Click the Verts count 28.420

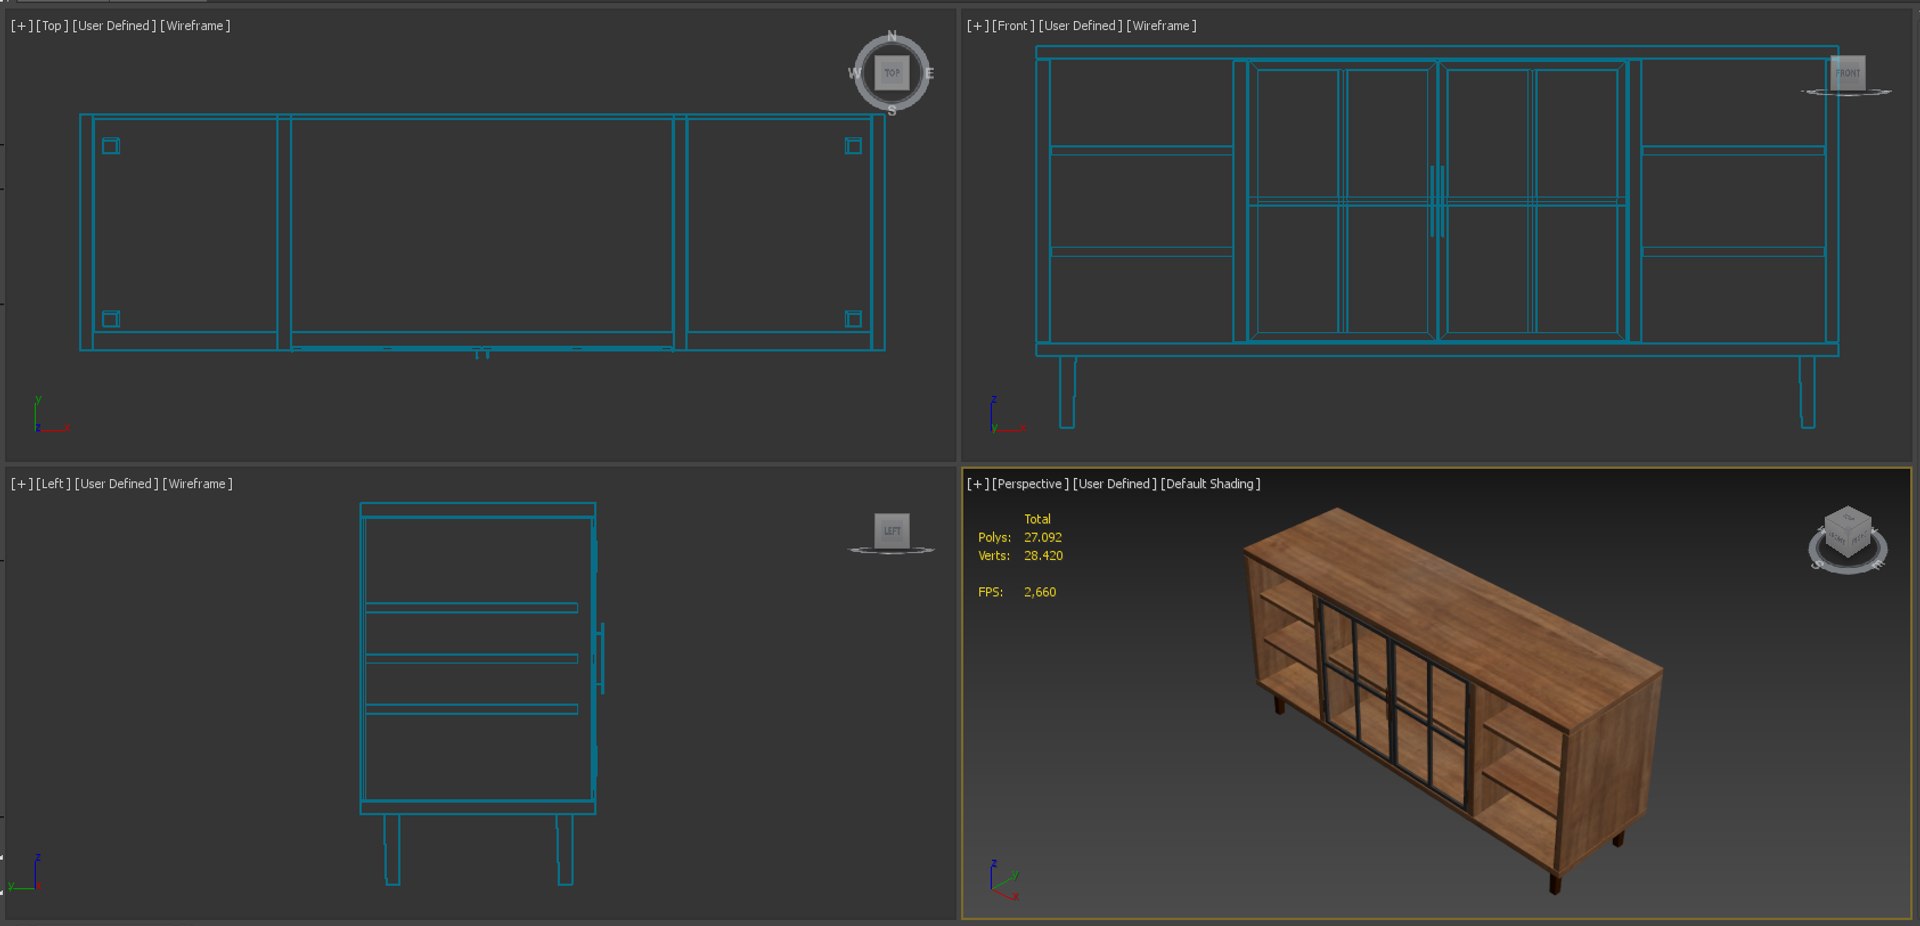coord(1043,556)
